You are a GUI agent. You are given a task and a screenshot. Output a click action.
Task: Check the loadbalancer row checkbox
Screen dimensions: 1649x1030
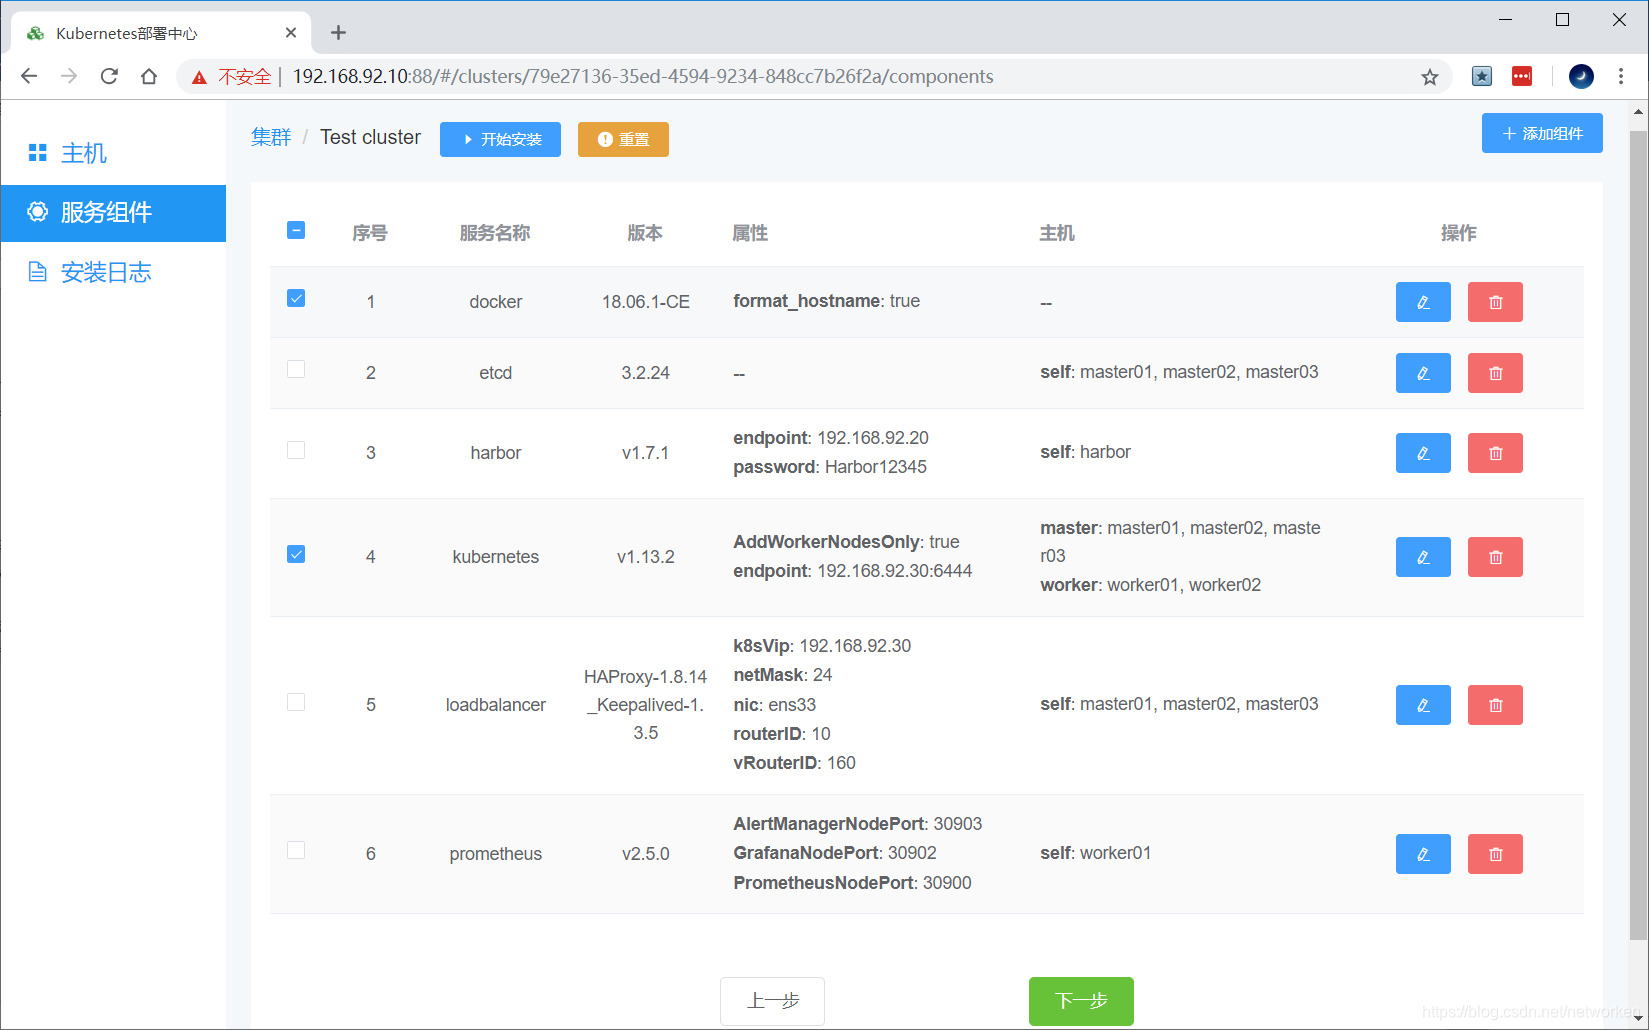coord(296,702)
